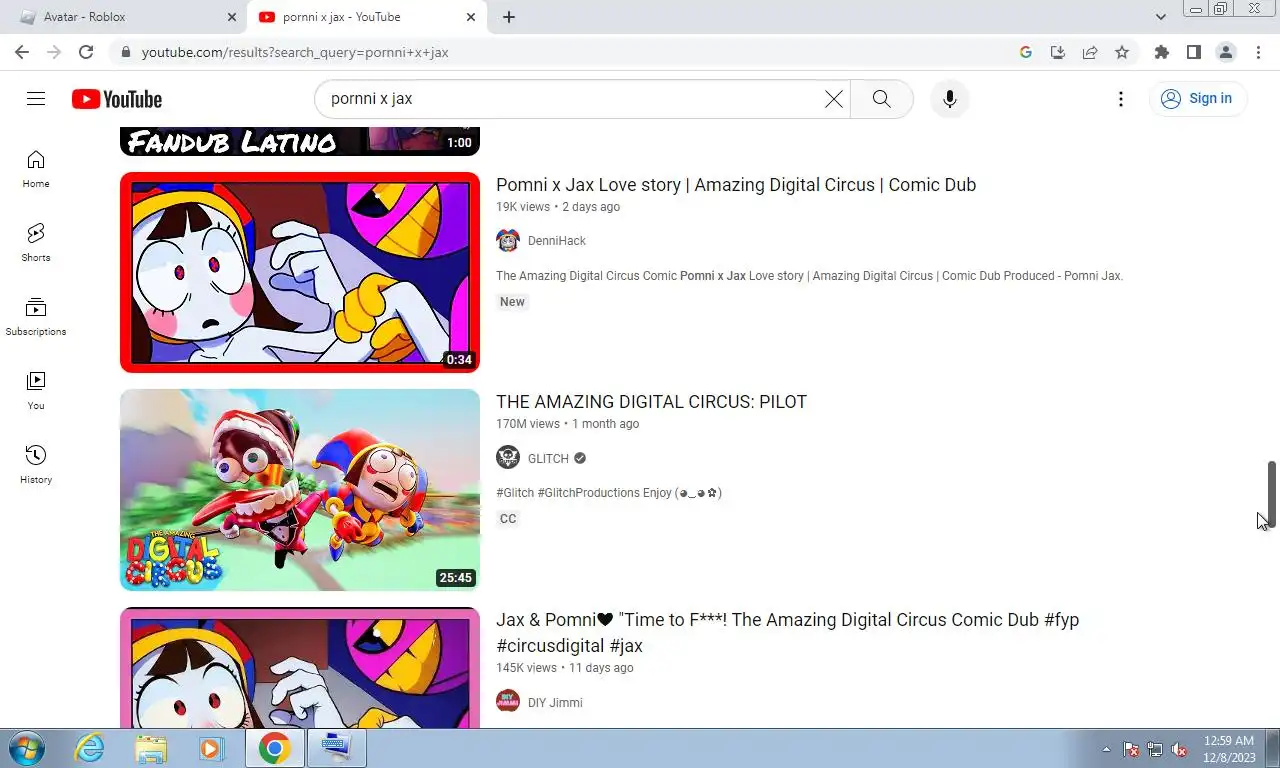The height and width of the screenshot is (768, 1280).
Task: Open History from the sidebar
Action: 36,465
